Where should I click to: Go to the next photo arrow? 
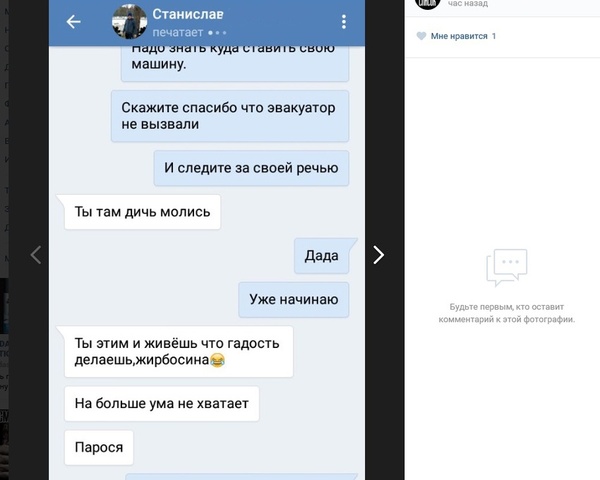(378, 255)
